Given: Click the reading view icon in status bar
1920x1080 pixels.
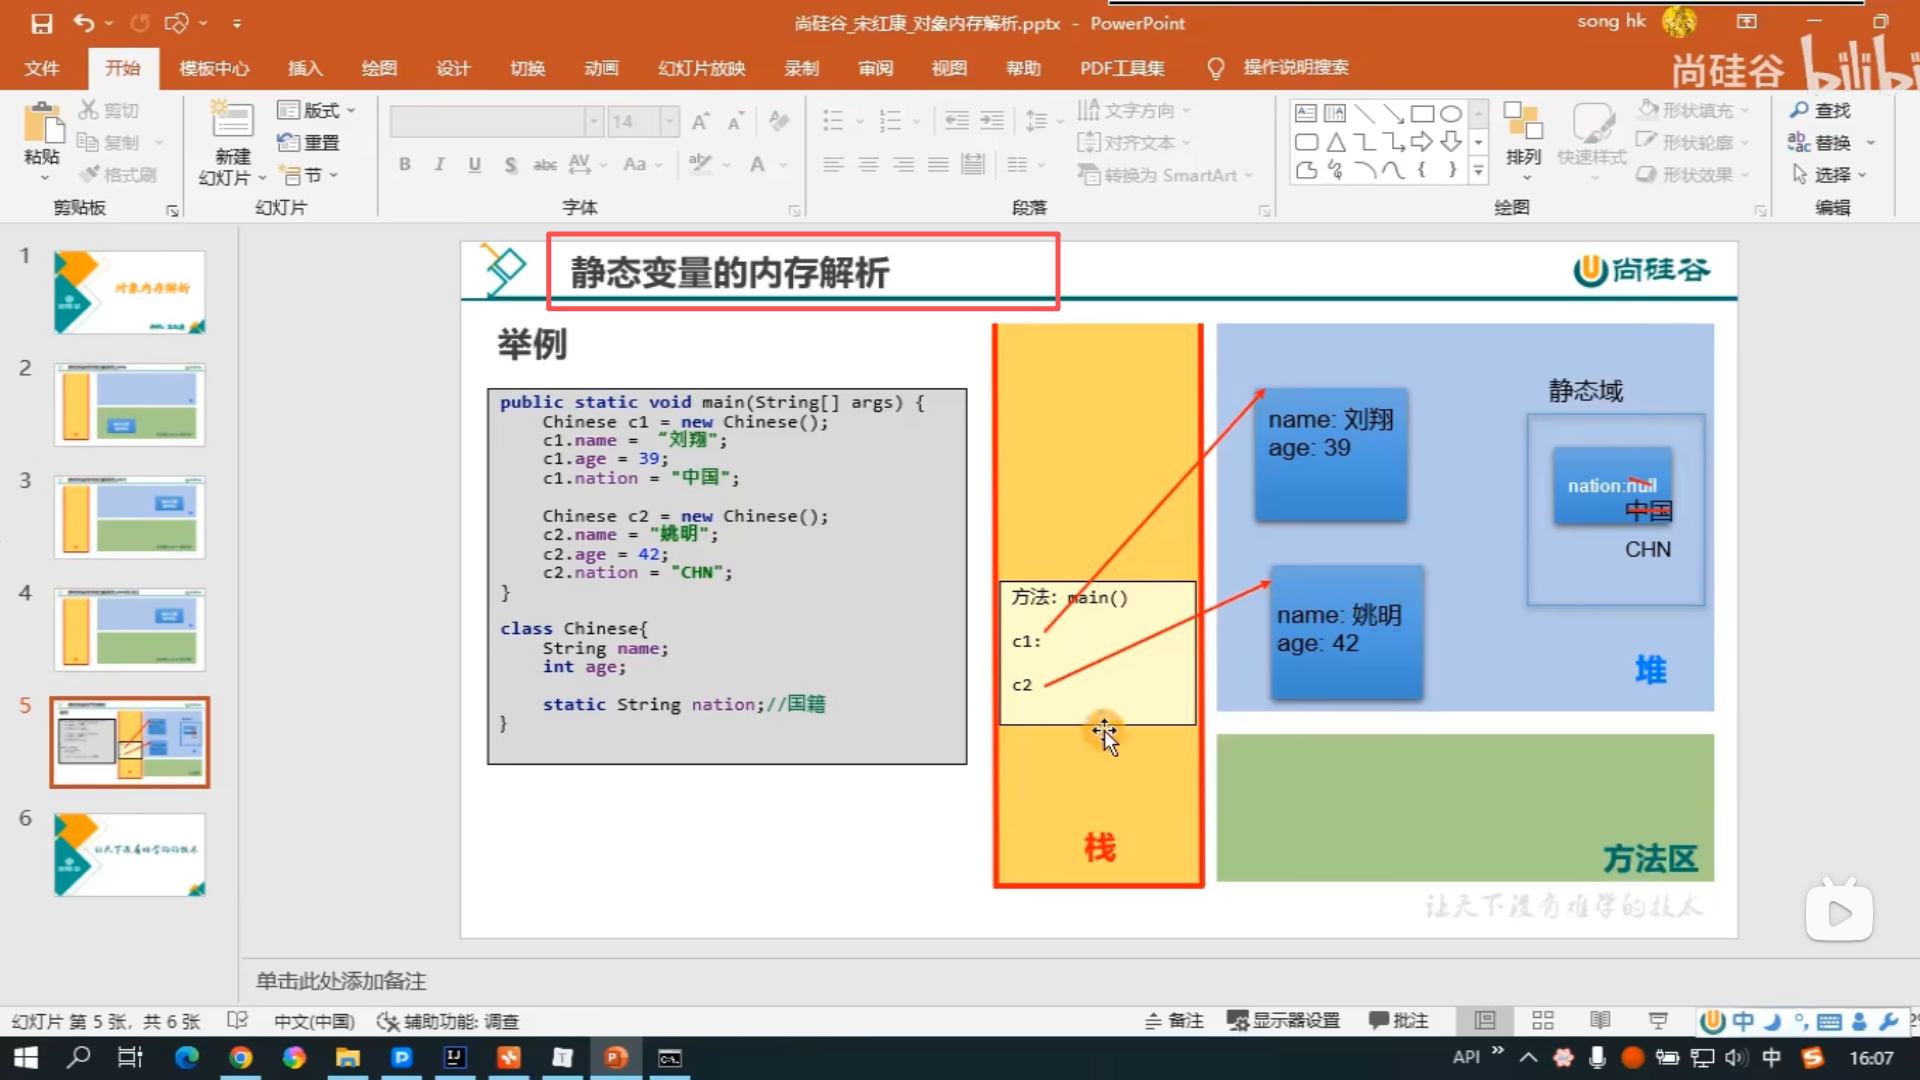Looking at the screenshot, I should 1600,1021.
